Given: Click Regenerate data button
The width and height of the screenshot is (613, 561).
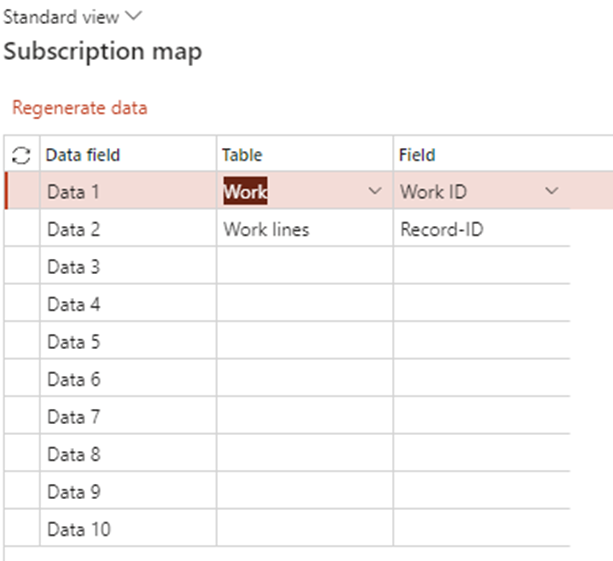Looking at the screenshot, I should 80,108.
